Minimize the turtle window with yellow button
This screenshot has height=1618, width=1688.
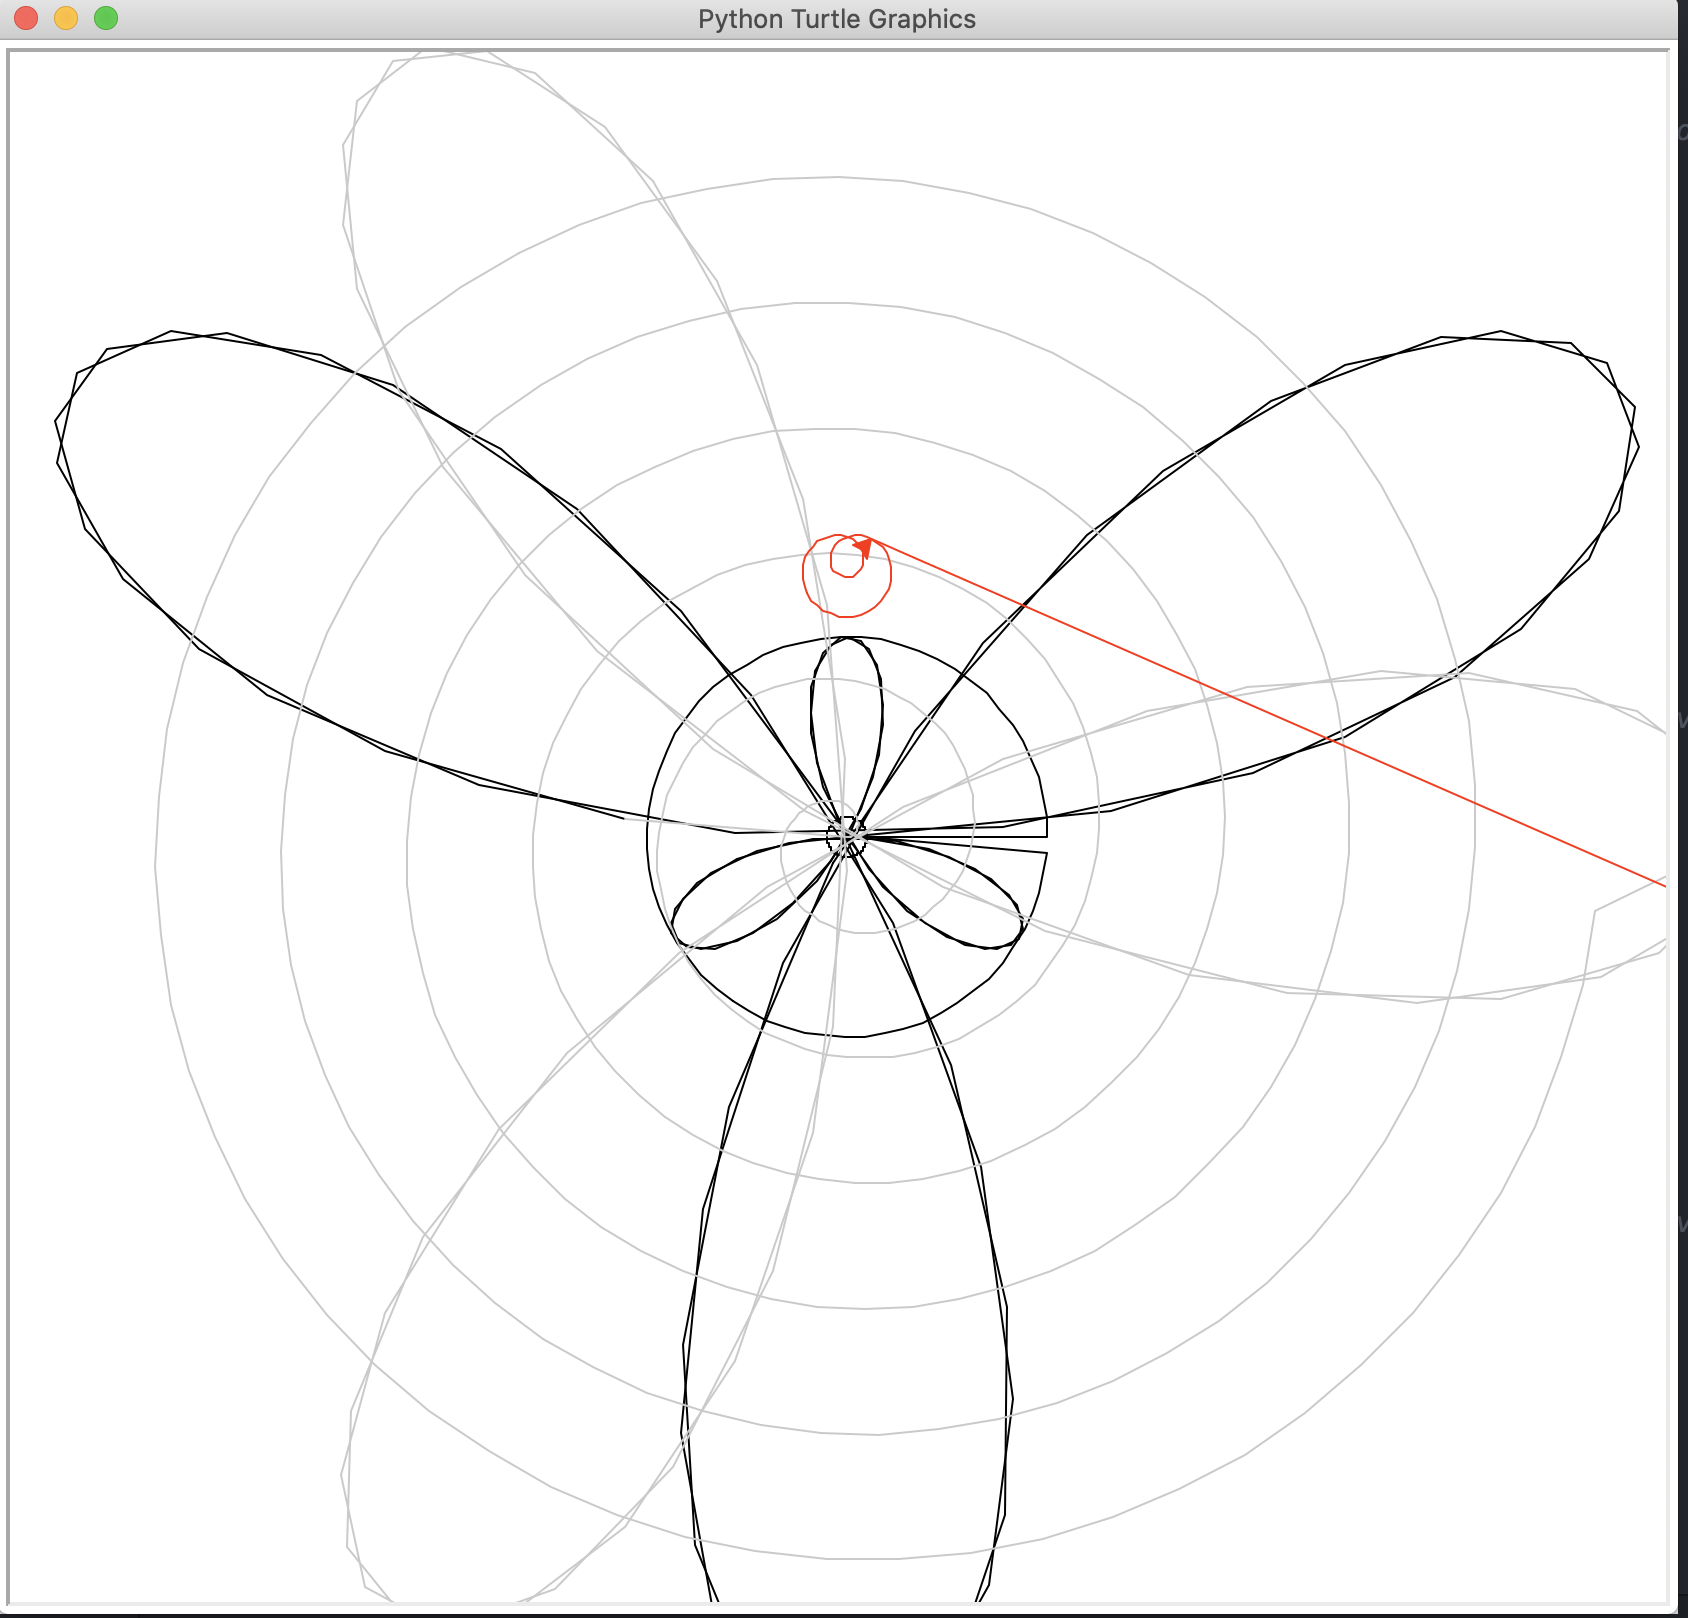coord(66,18)
